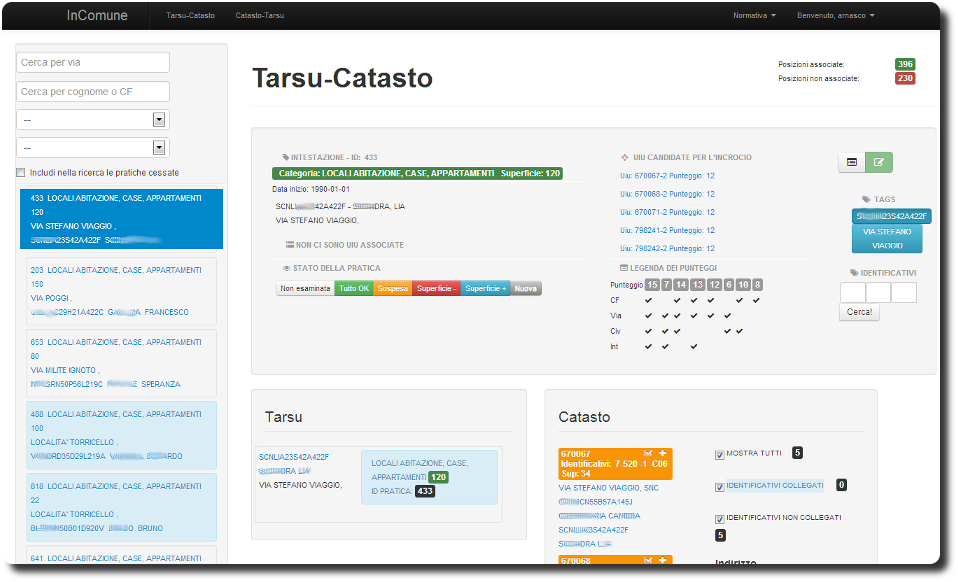Go to Tarsu-Catasto in top navigation
Image resolution: width=958 pixels, height=582 pixels.
[190, 16]
